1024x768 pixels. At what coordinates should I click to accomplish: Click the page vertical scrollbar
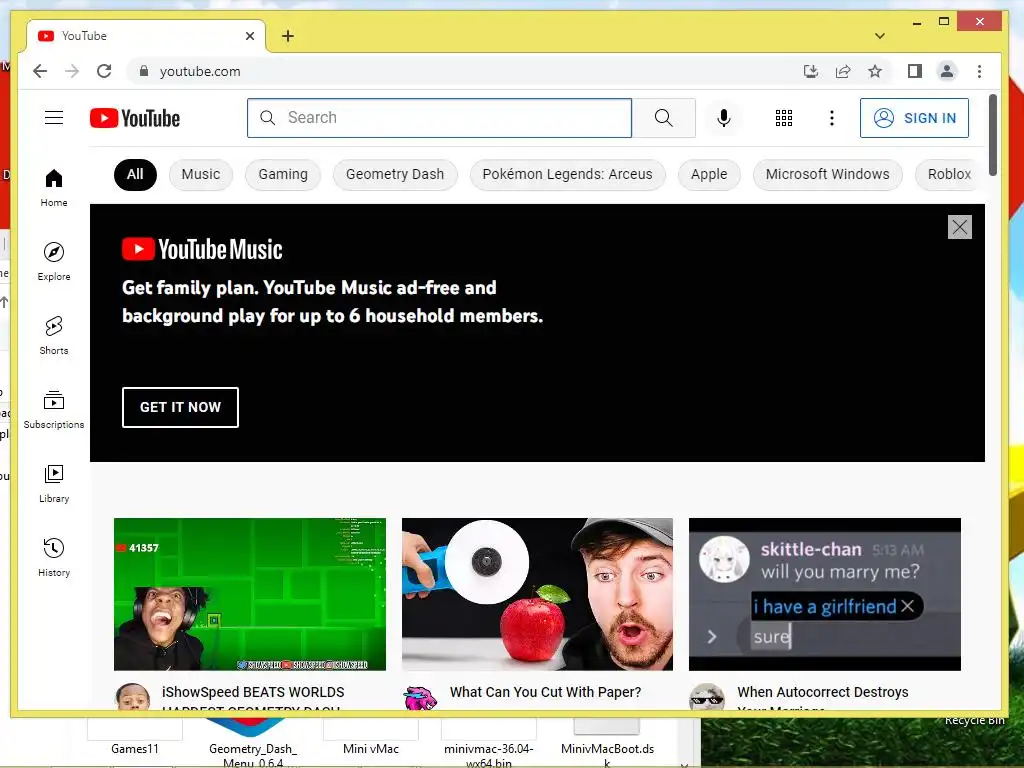pyautogui.click(x=993, y=135)
